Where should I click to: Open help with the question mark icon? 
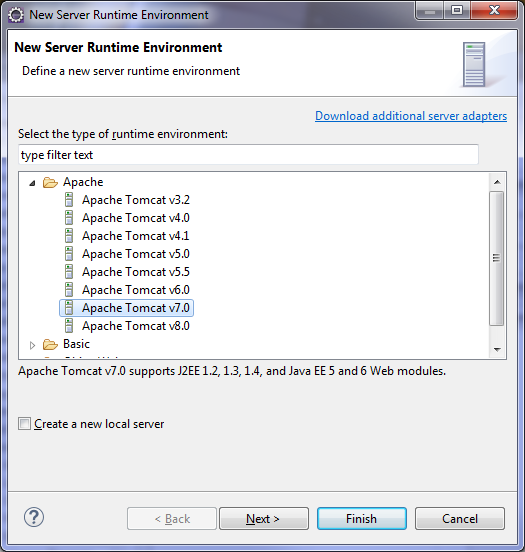[x=34, y=517]
